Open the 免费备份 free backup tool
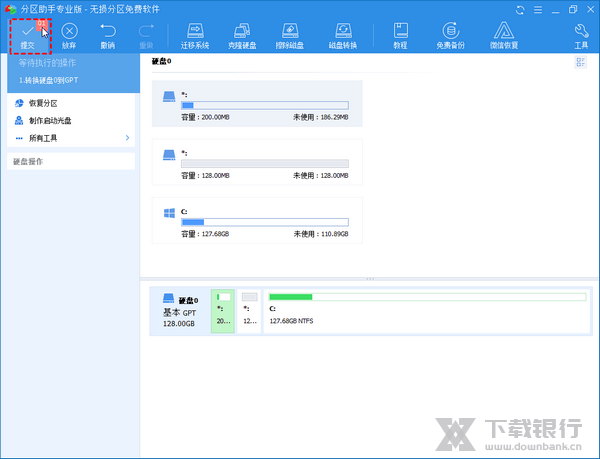The height and width of the screenshot is (459, 600). [x=451, y=37]
